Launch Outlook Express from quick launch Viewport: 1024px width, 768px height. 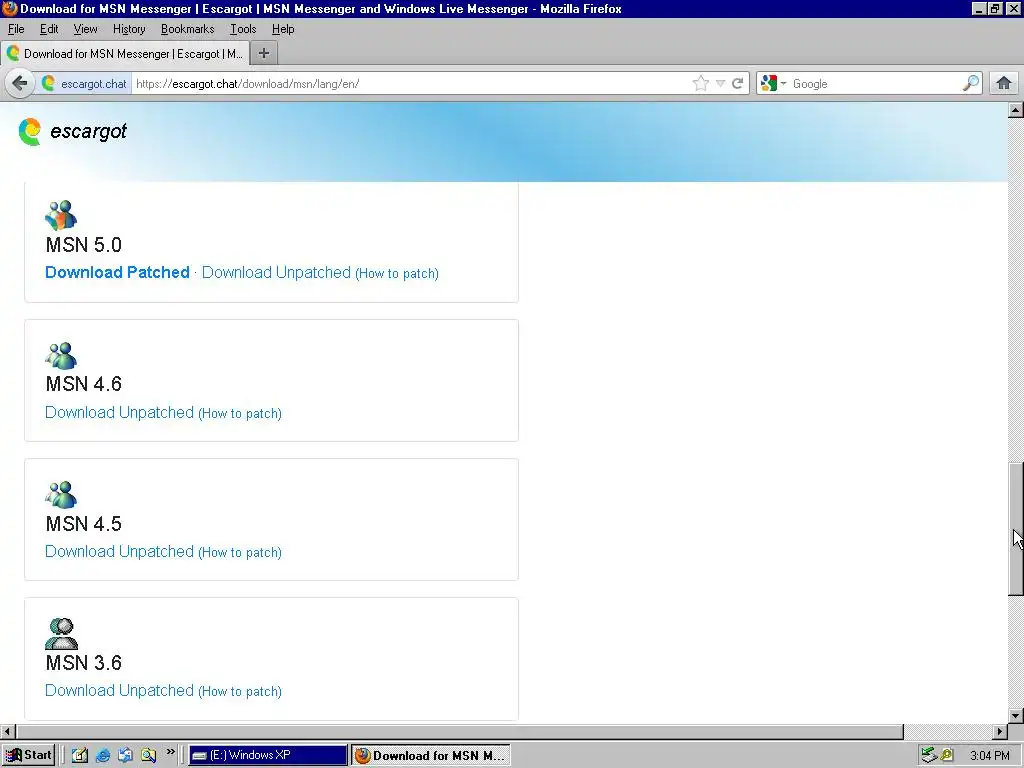coord(125,756)
